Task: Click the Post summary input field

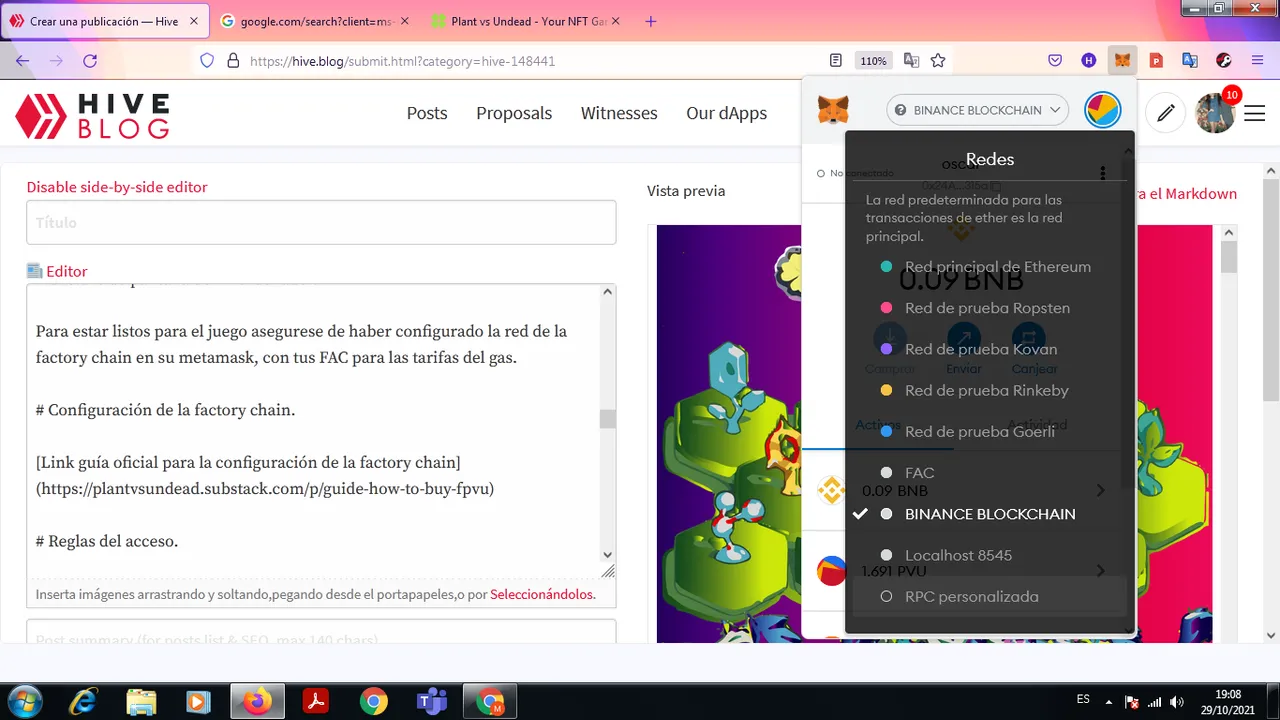Action: tap(321, 633)
